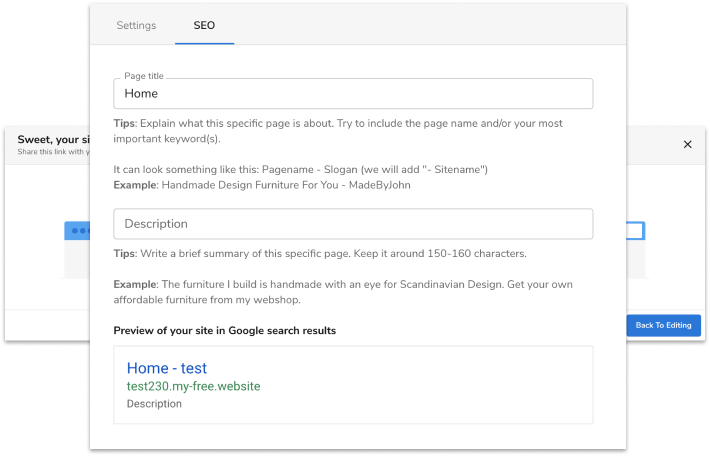Click the test230.my-free.website green URL
710x456 pixels.
coord(193,386)
